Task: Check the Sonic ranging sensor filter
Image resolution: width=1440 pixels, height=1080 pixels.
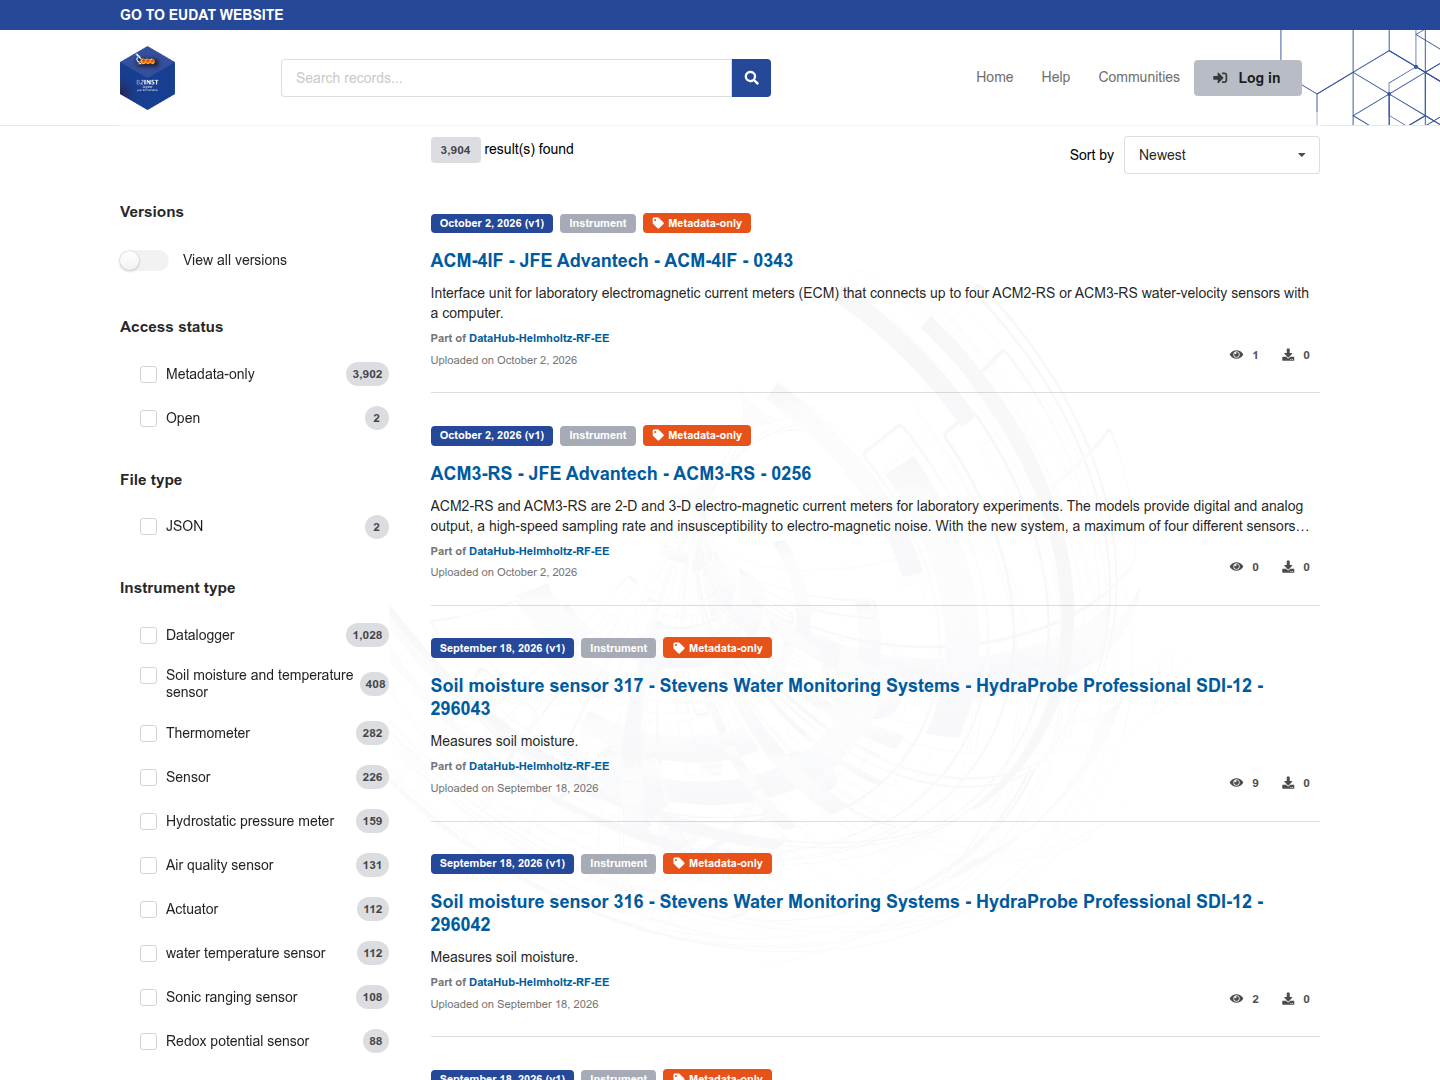Action: pyautogui.click(x=148, y=997)
